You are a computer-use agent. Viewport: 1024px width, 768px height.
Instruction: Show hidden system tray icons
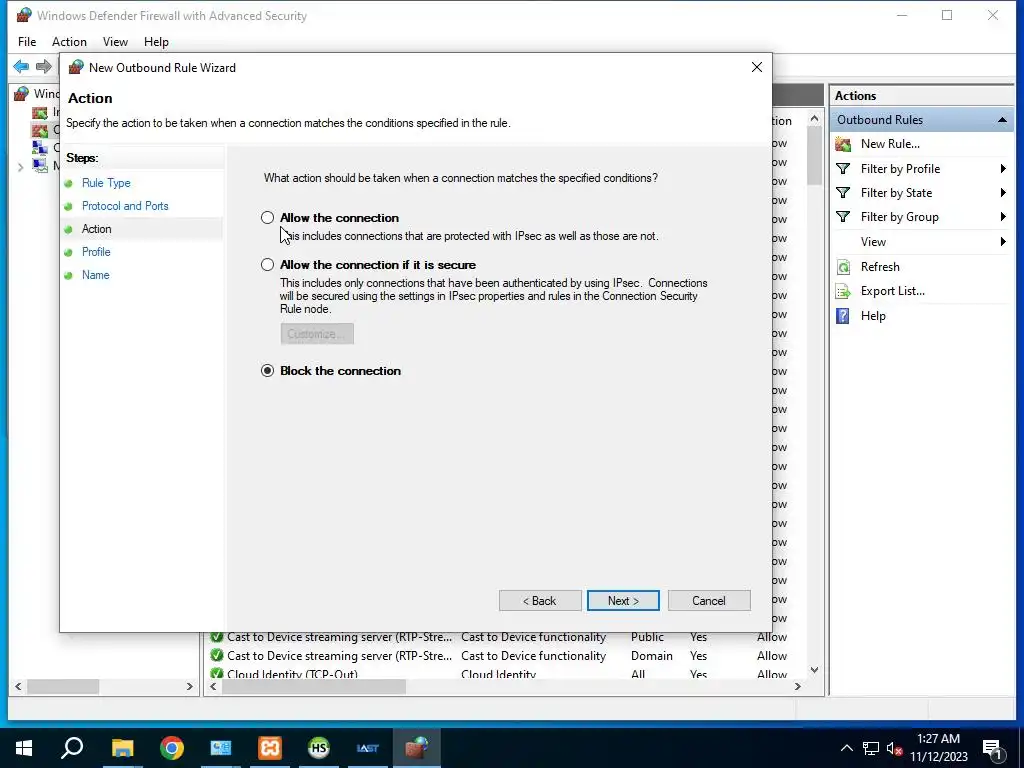846,748
